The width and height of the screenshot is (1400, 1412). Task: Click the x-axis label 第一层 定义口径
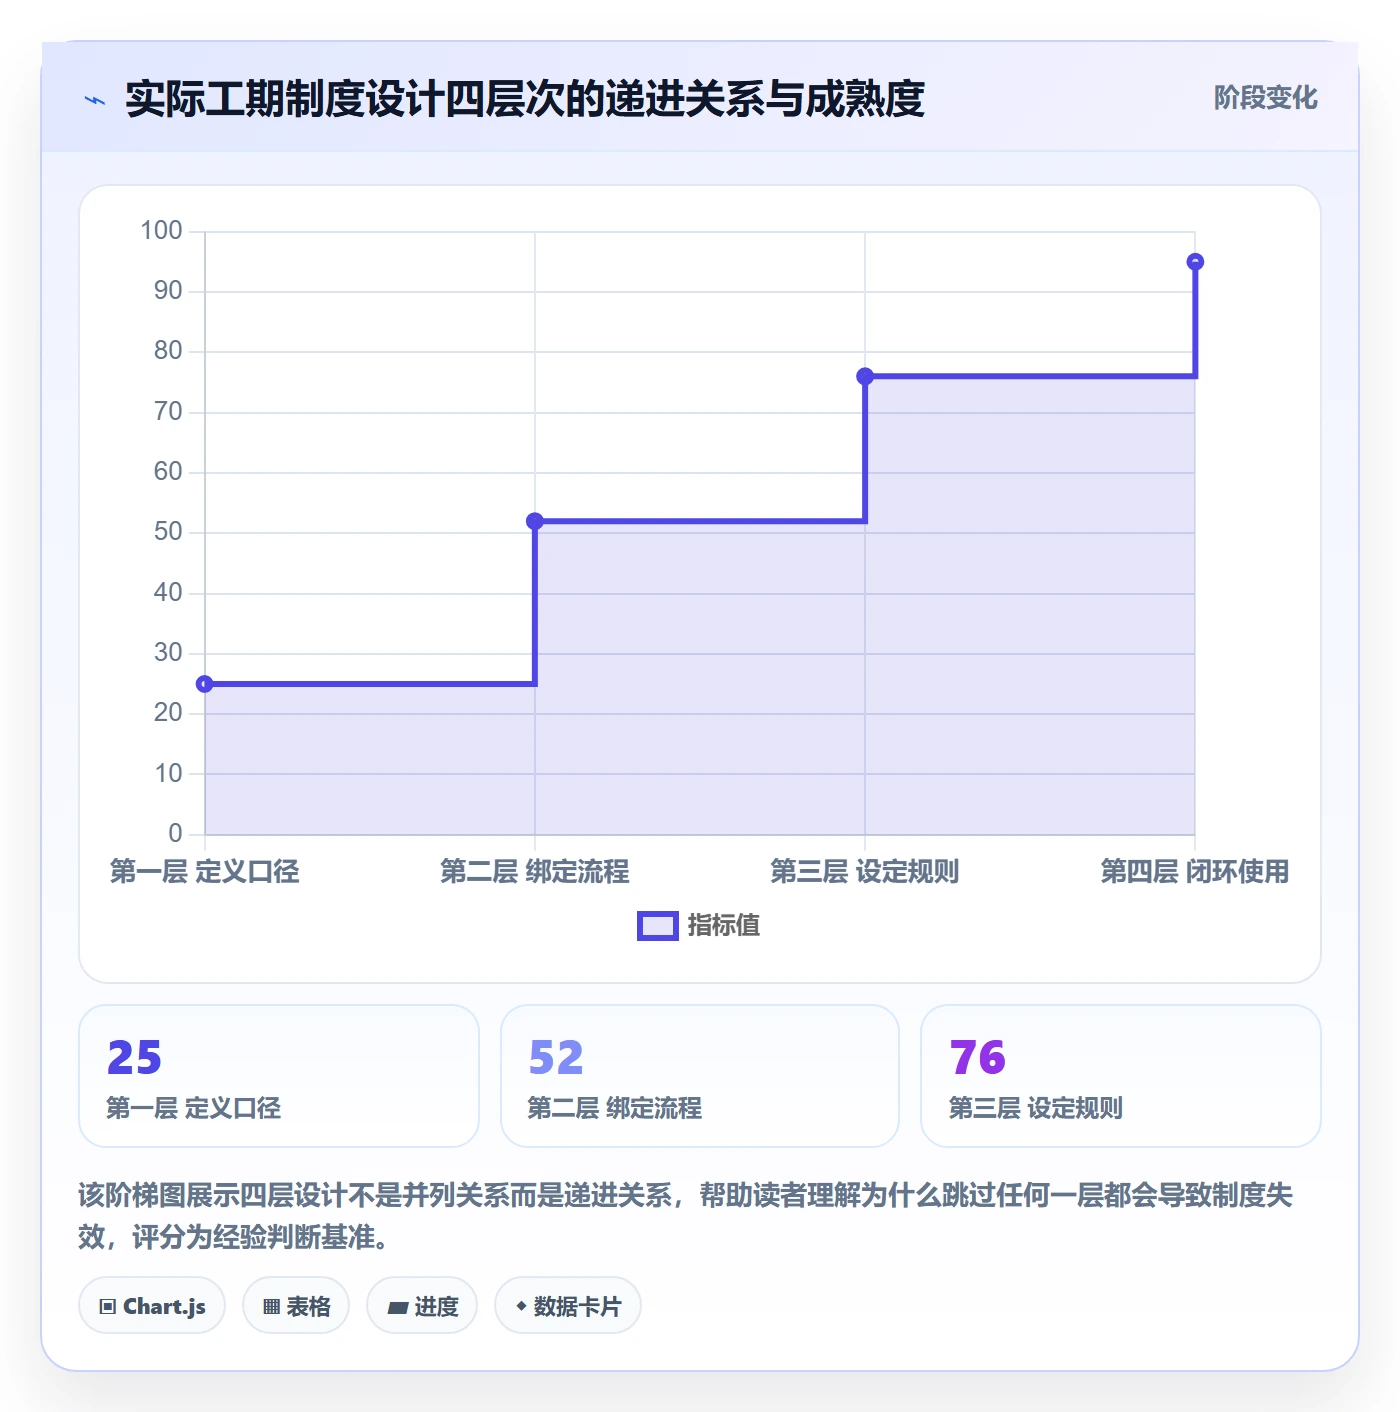[205, 872]
